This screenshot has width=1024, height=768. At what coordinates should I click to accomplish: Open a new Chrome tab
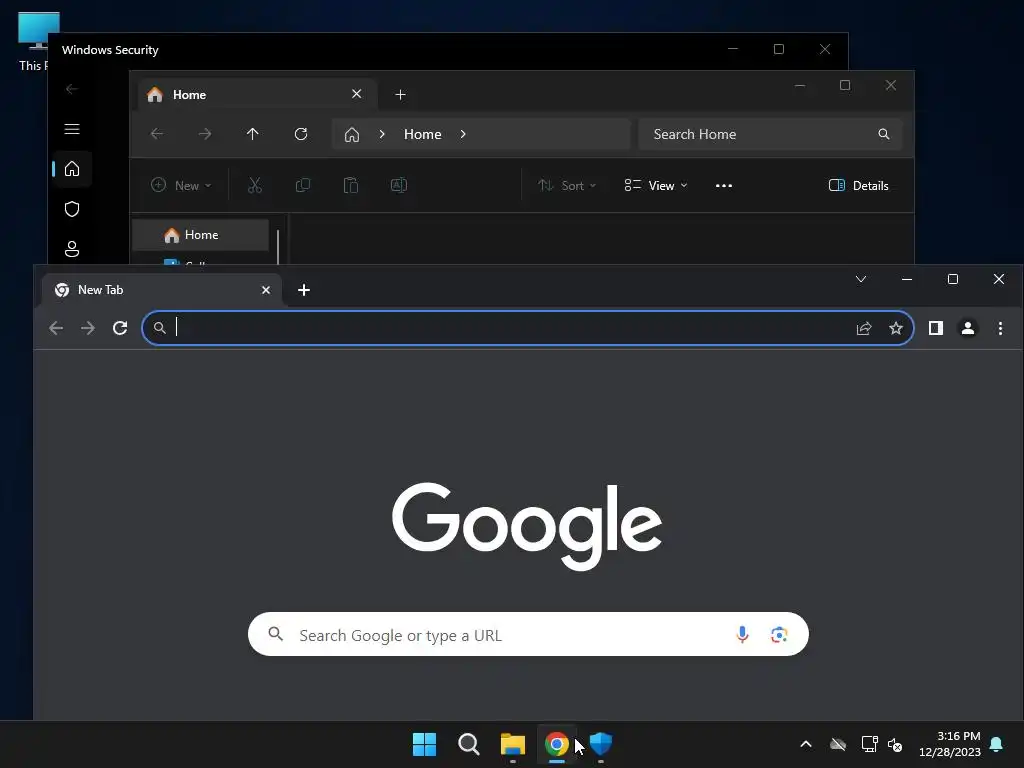(x=304, y=290)
